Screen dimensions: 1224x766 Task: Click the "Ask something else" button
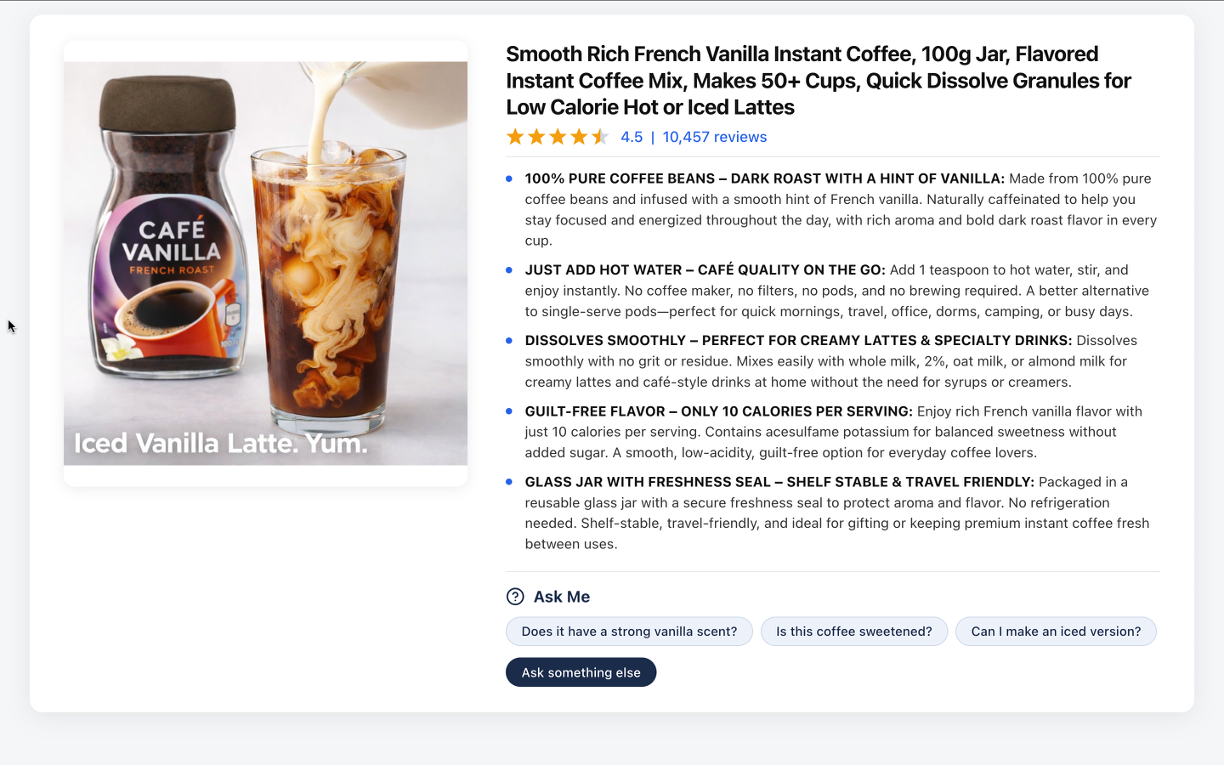[581, 672]
